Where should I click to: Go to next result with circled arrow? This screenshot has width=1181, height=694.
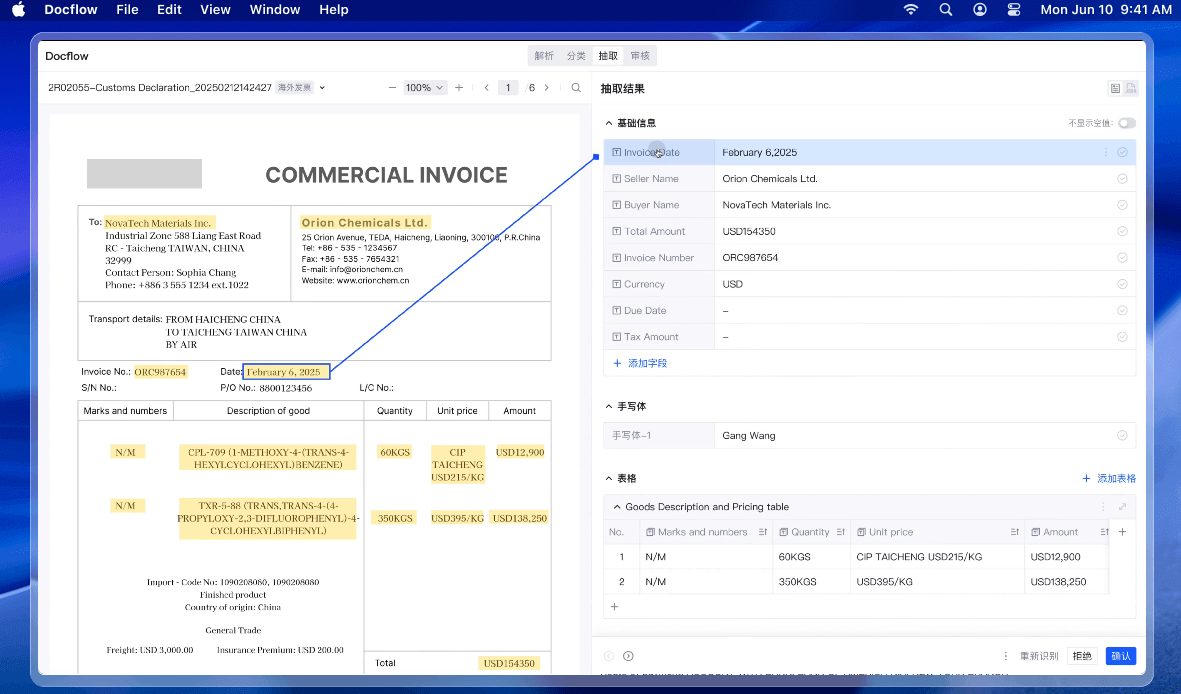[628, 656]
